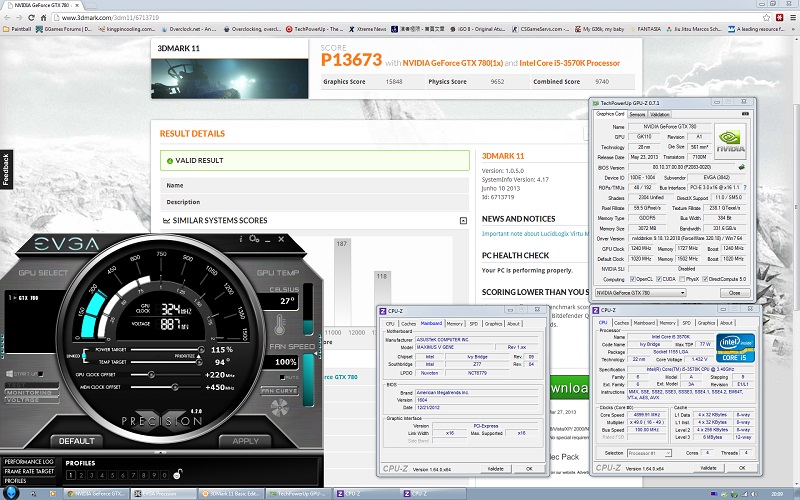Open Fan Curve settings in Precision
800x500 pixels.
coord(279,390)
